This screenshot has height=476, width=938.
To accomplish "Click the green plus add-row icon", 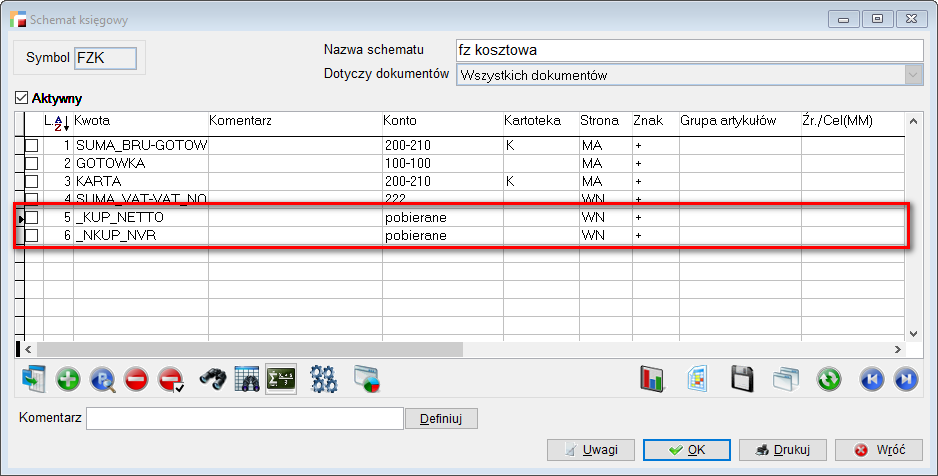I will 68,380.
